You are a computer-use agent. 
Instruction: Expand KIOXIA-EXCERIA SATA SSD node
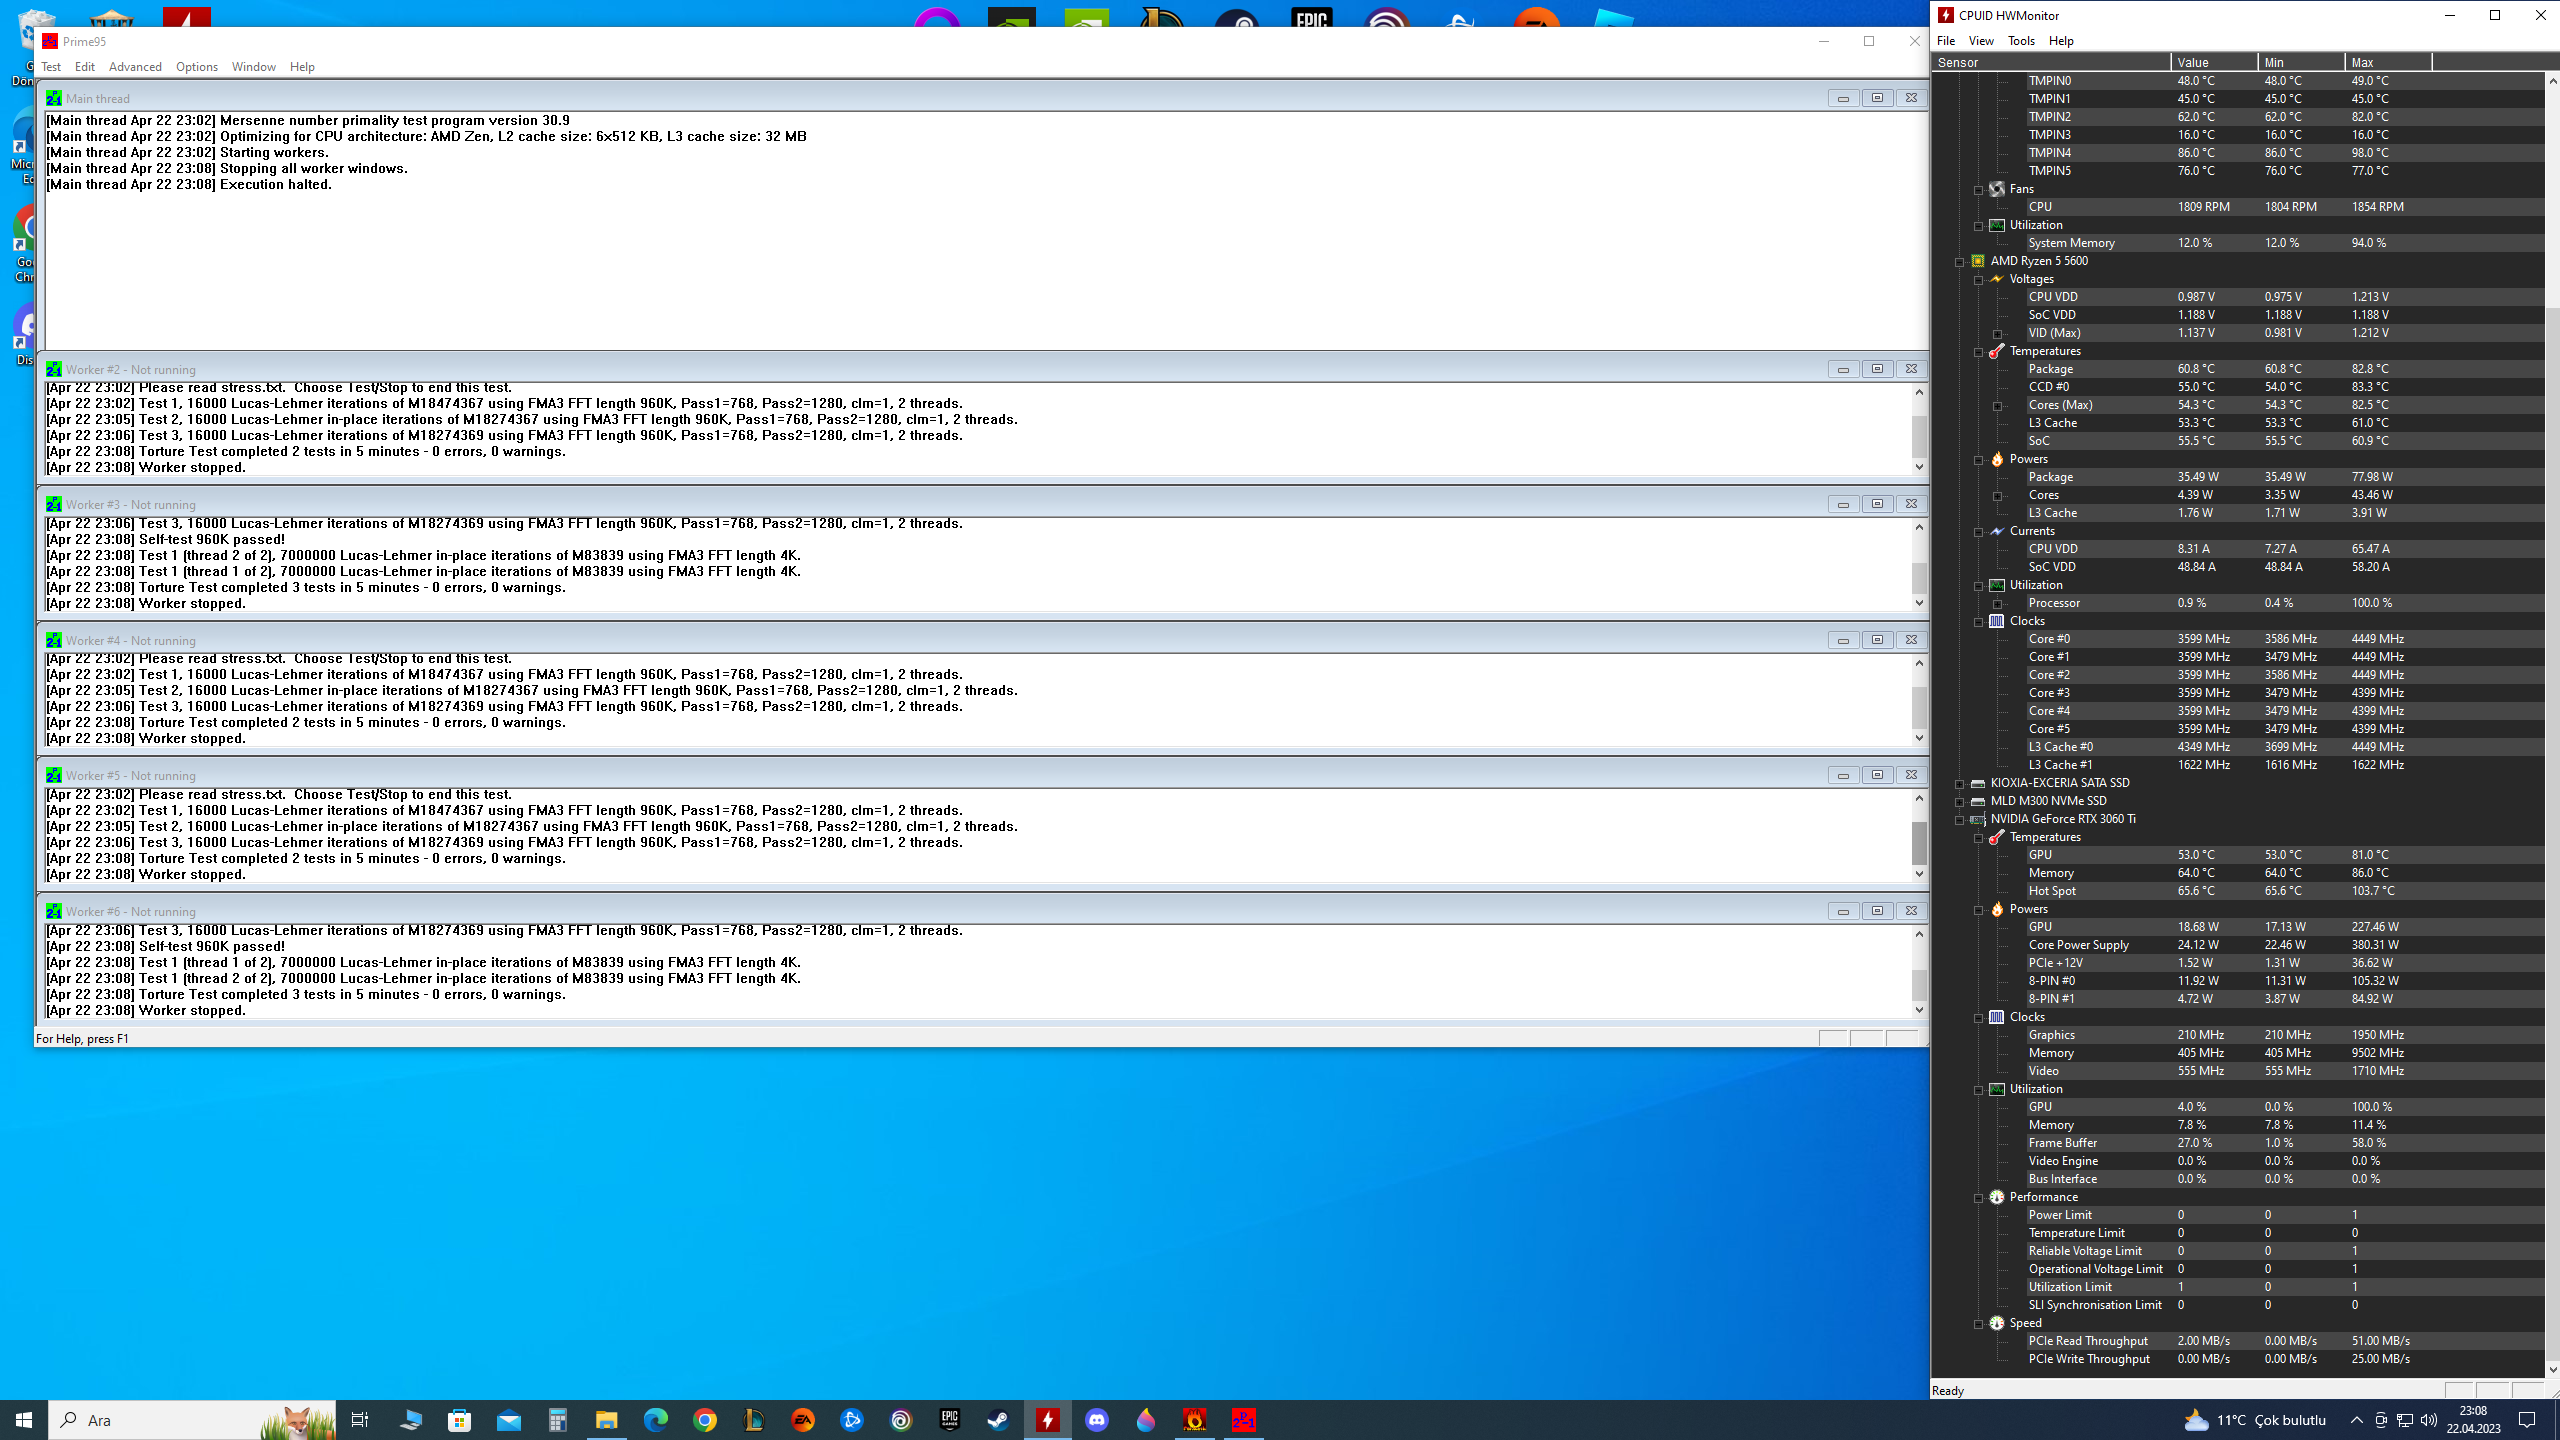pos(1960,784)
